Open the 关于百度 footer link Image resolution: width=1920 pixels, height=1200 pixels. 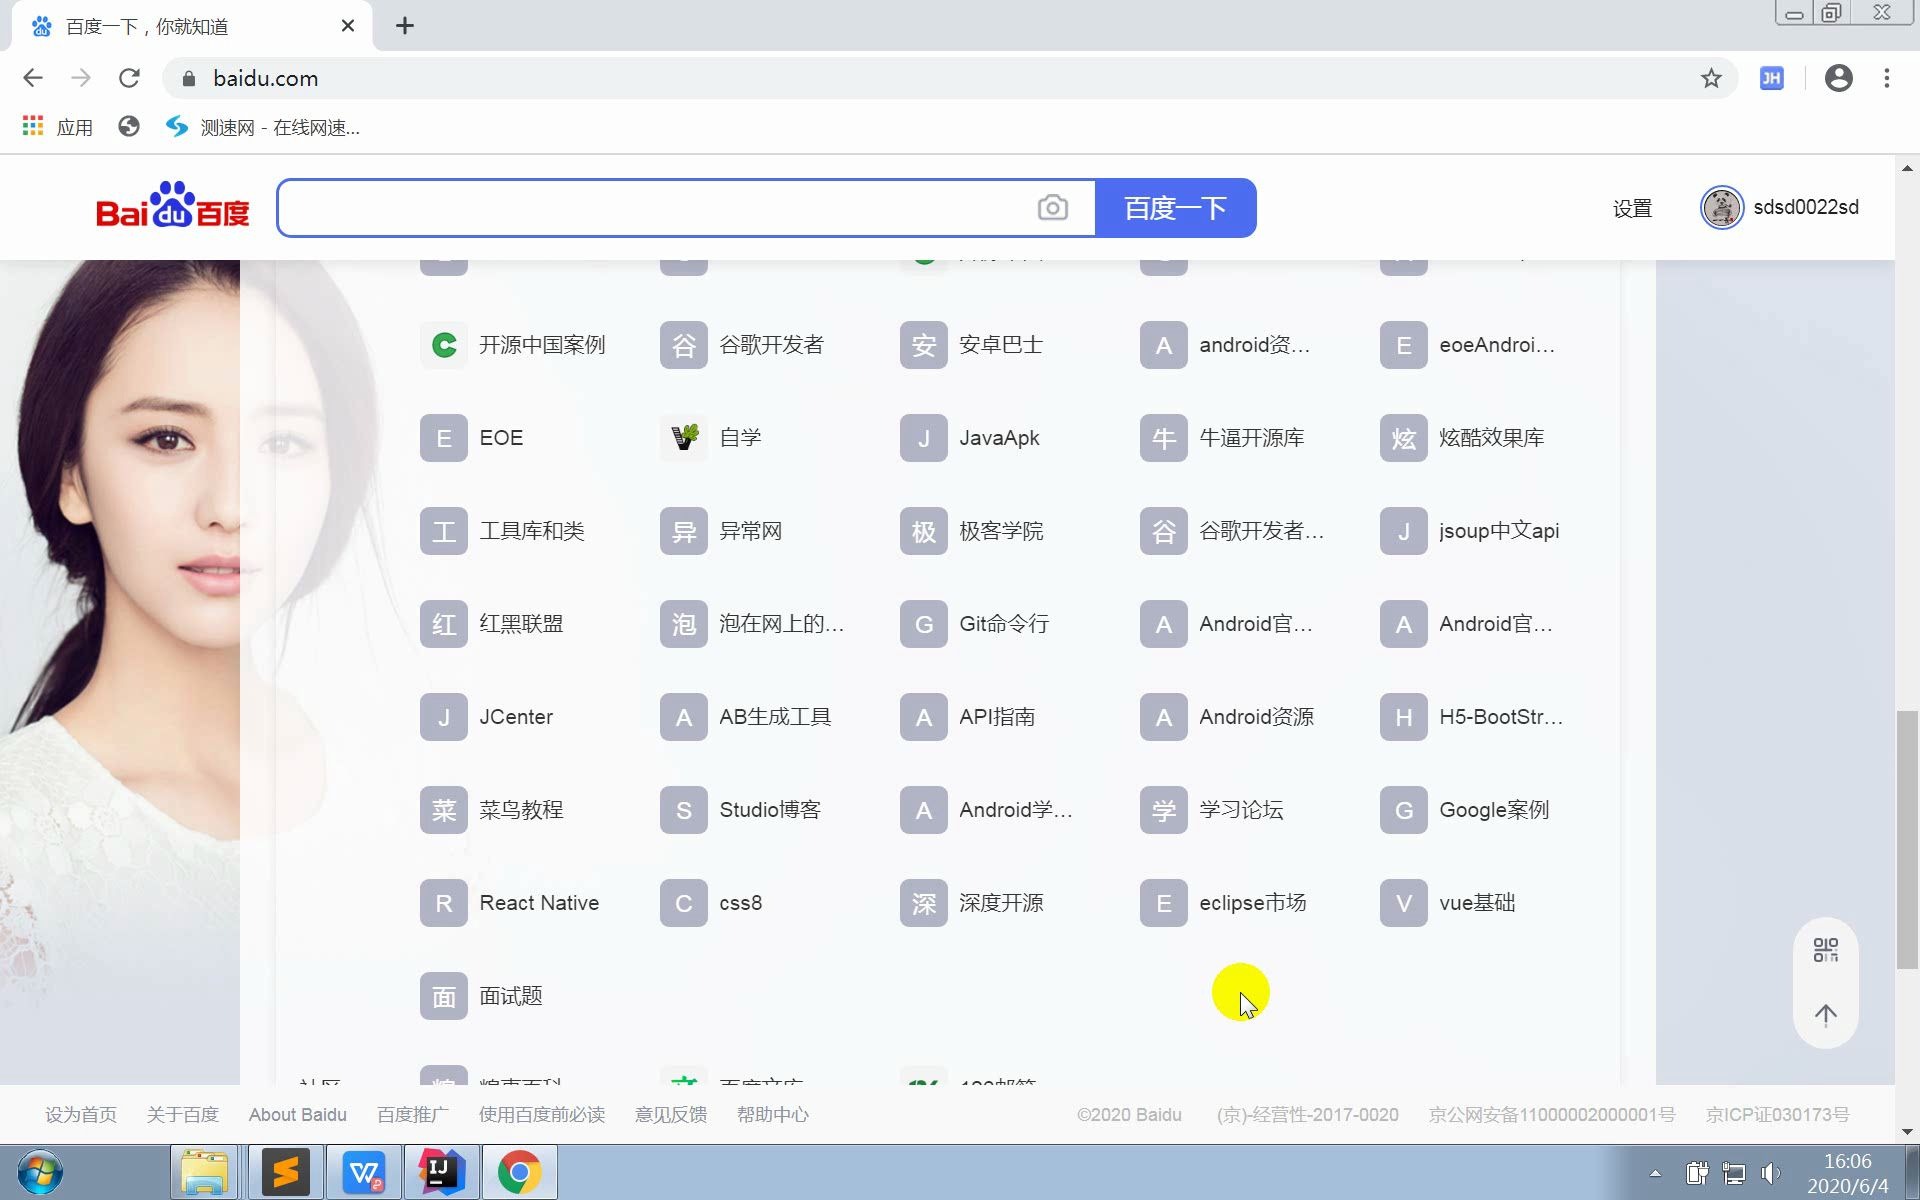coord(183,1114)
